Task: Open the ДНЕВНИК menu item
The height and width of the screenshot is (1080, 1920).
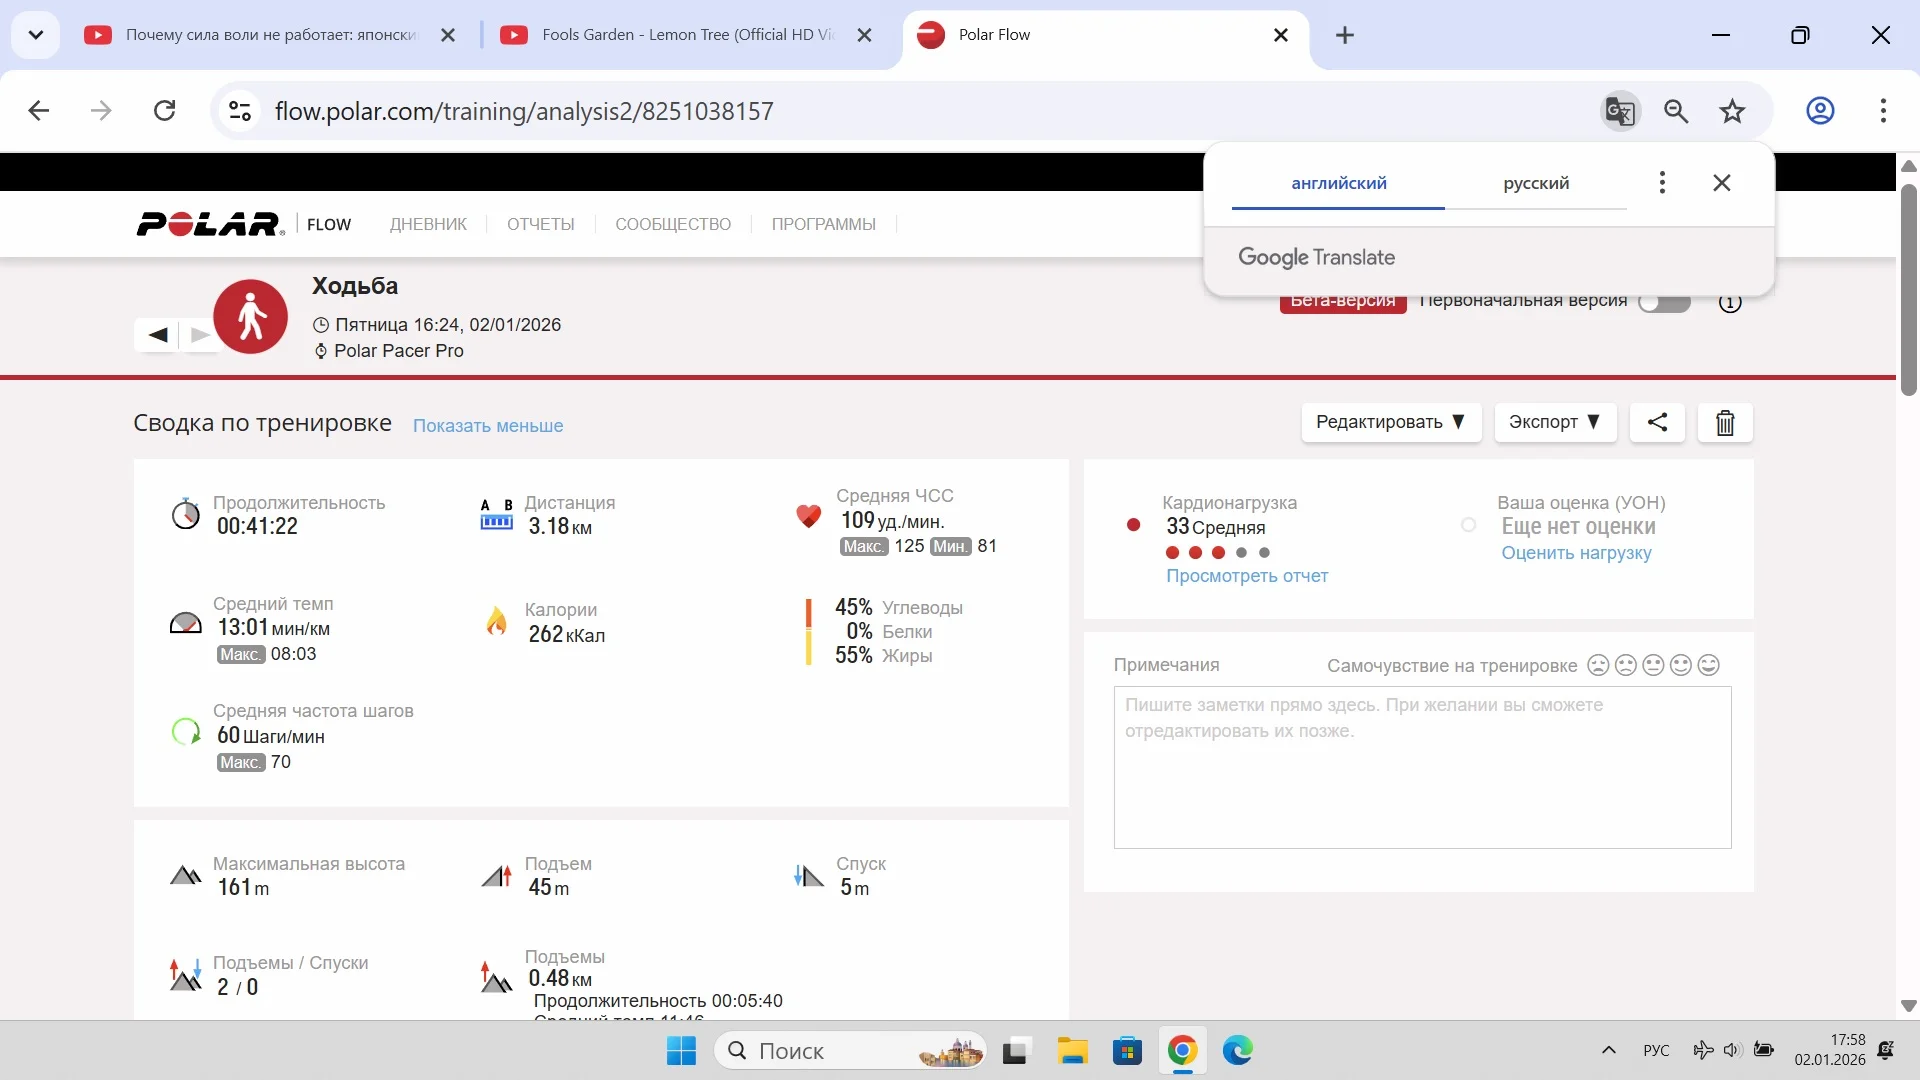Action: coord(428,224)
